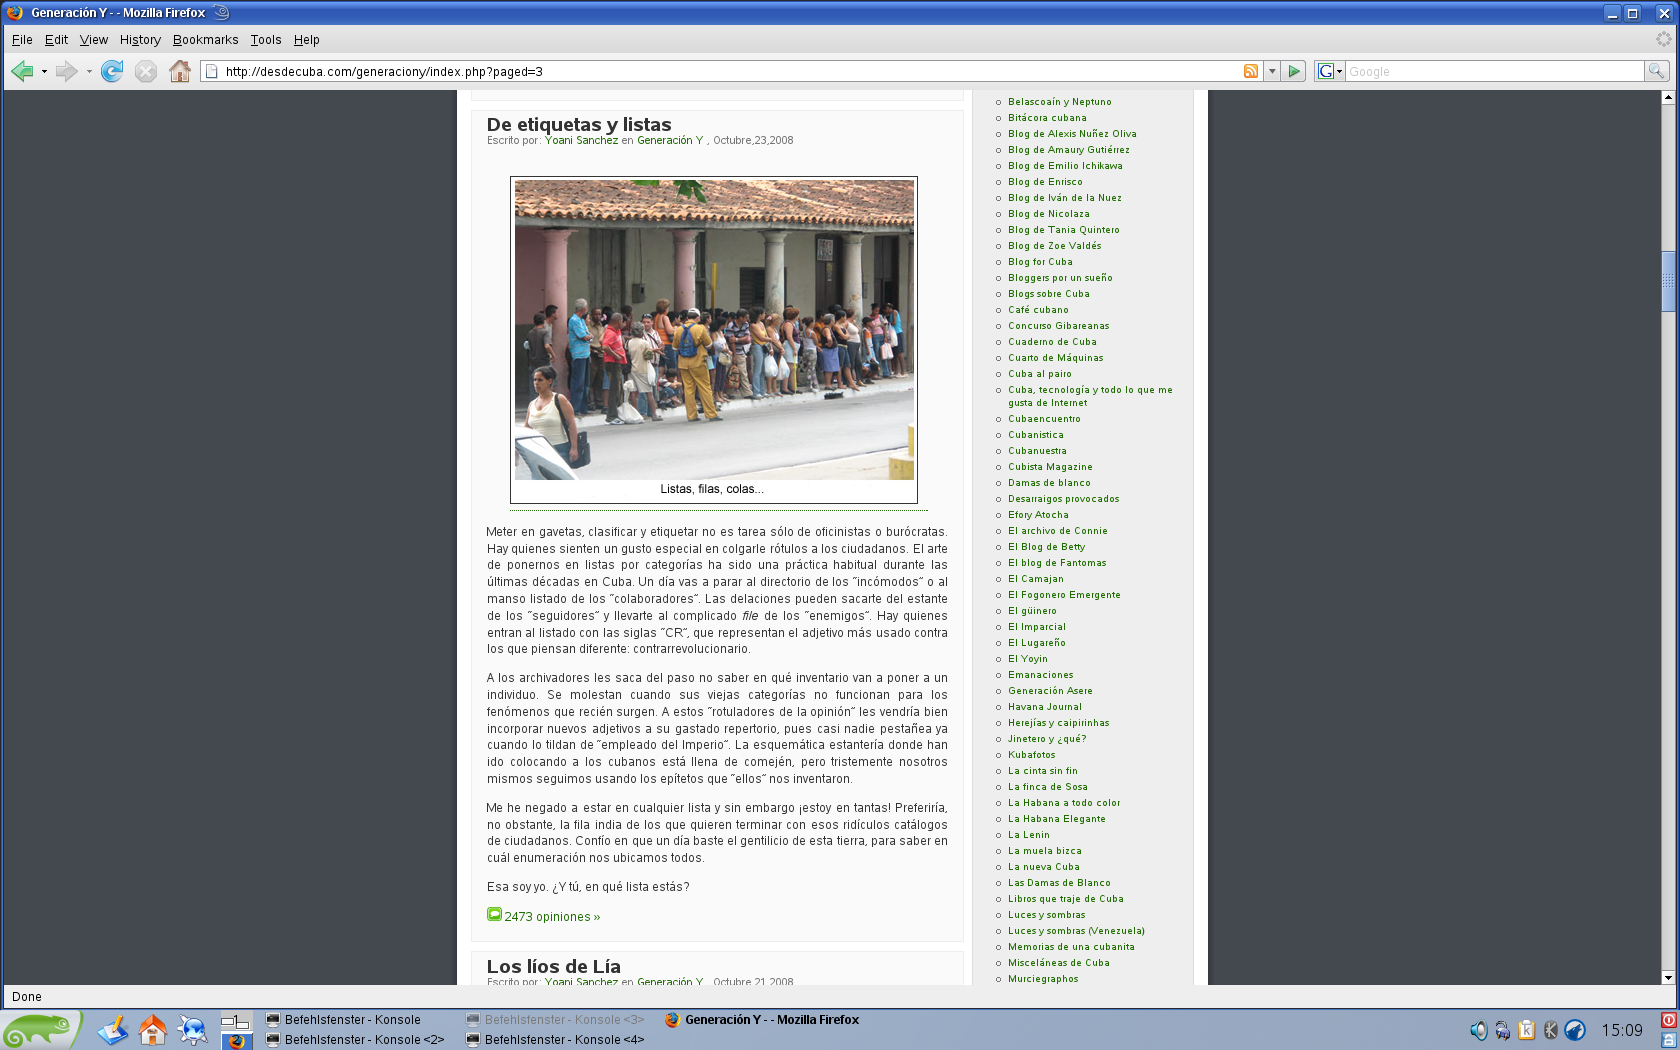Open the Google search engine selector dropdown

(1329, 71)
